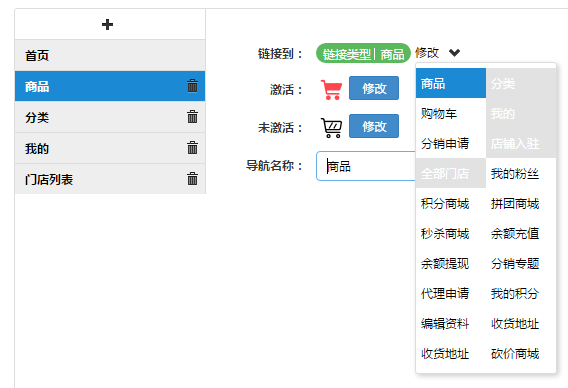568x388 pixels.
Task: Click the red activated cart icon
Action: [x=331, y=89]
